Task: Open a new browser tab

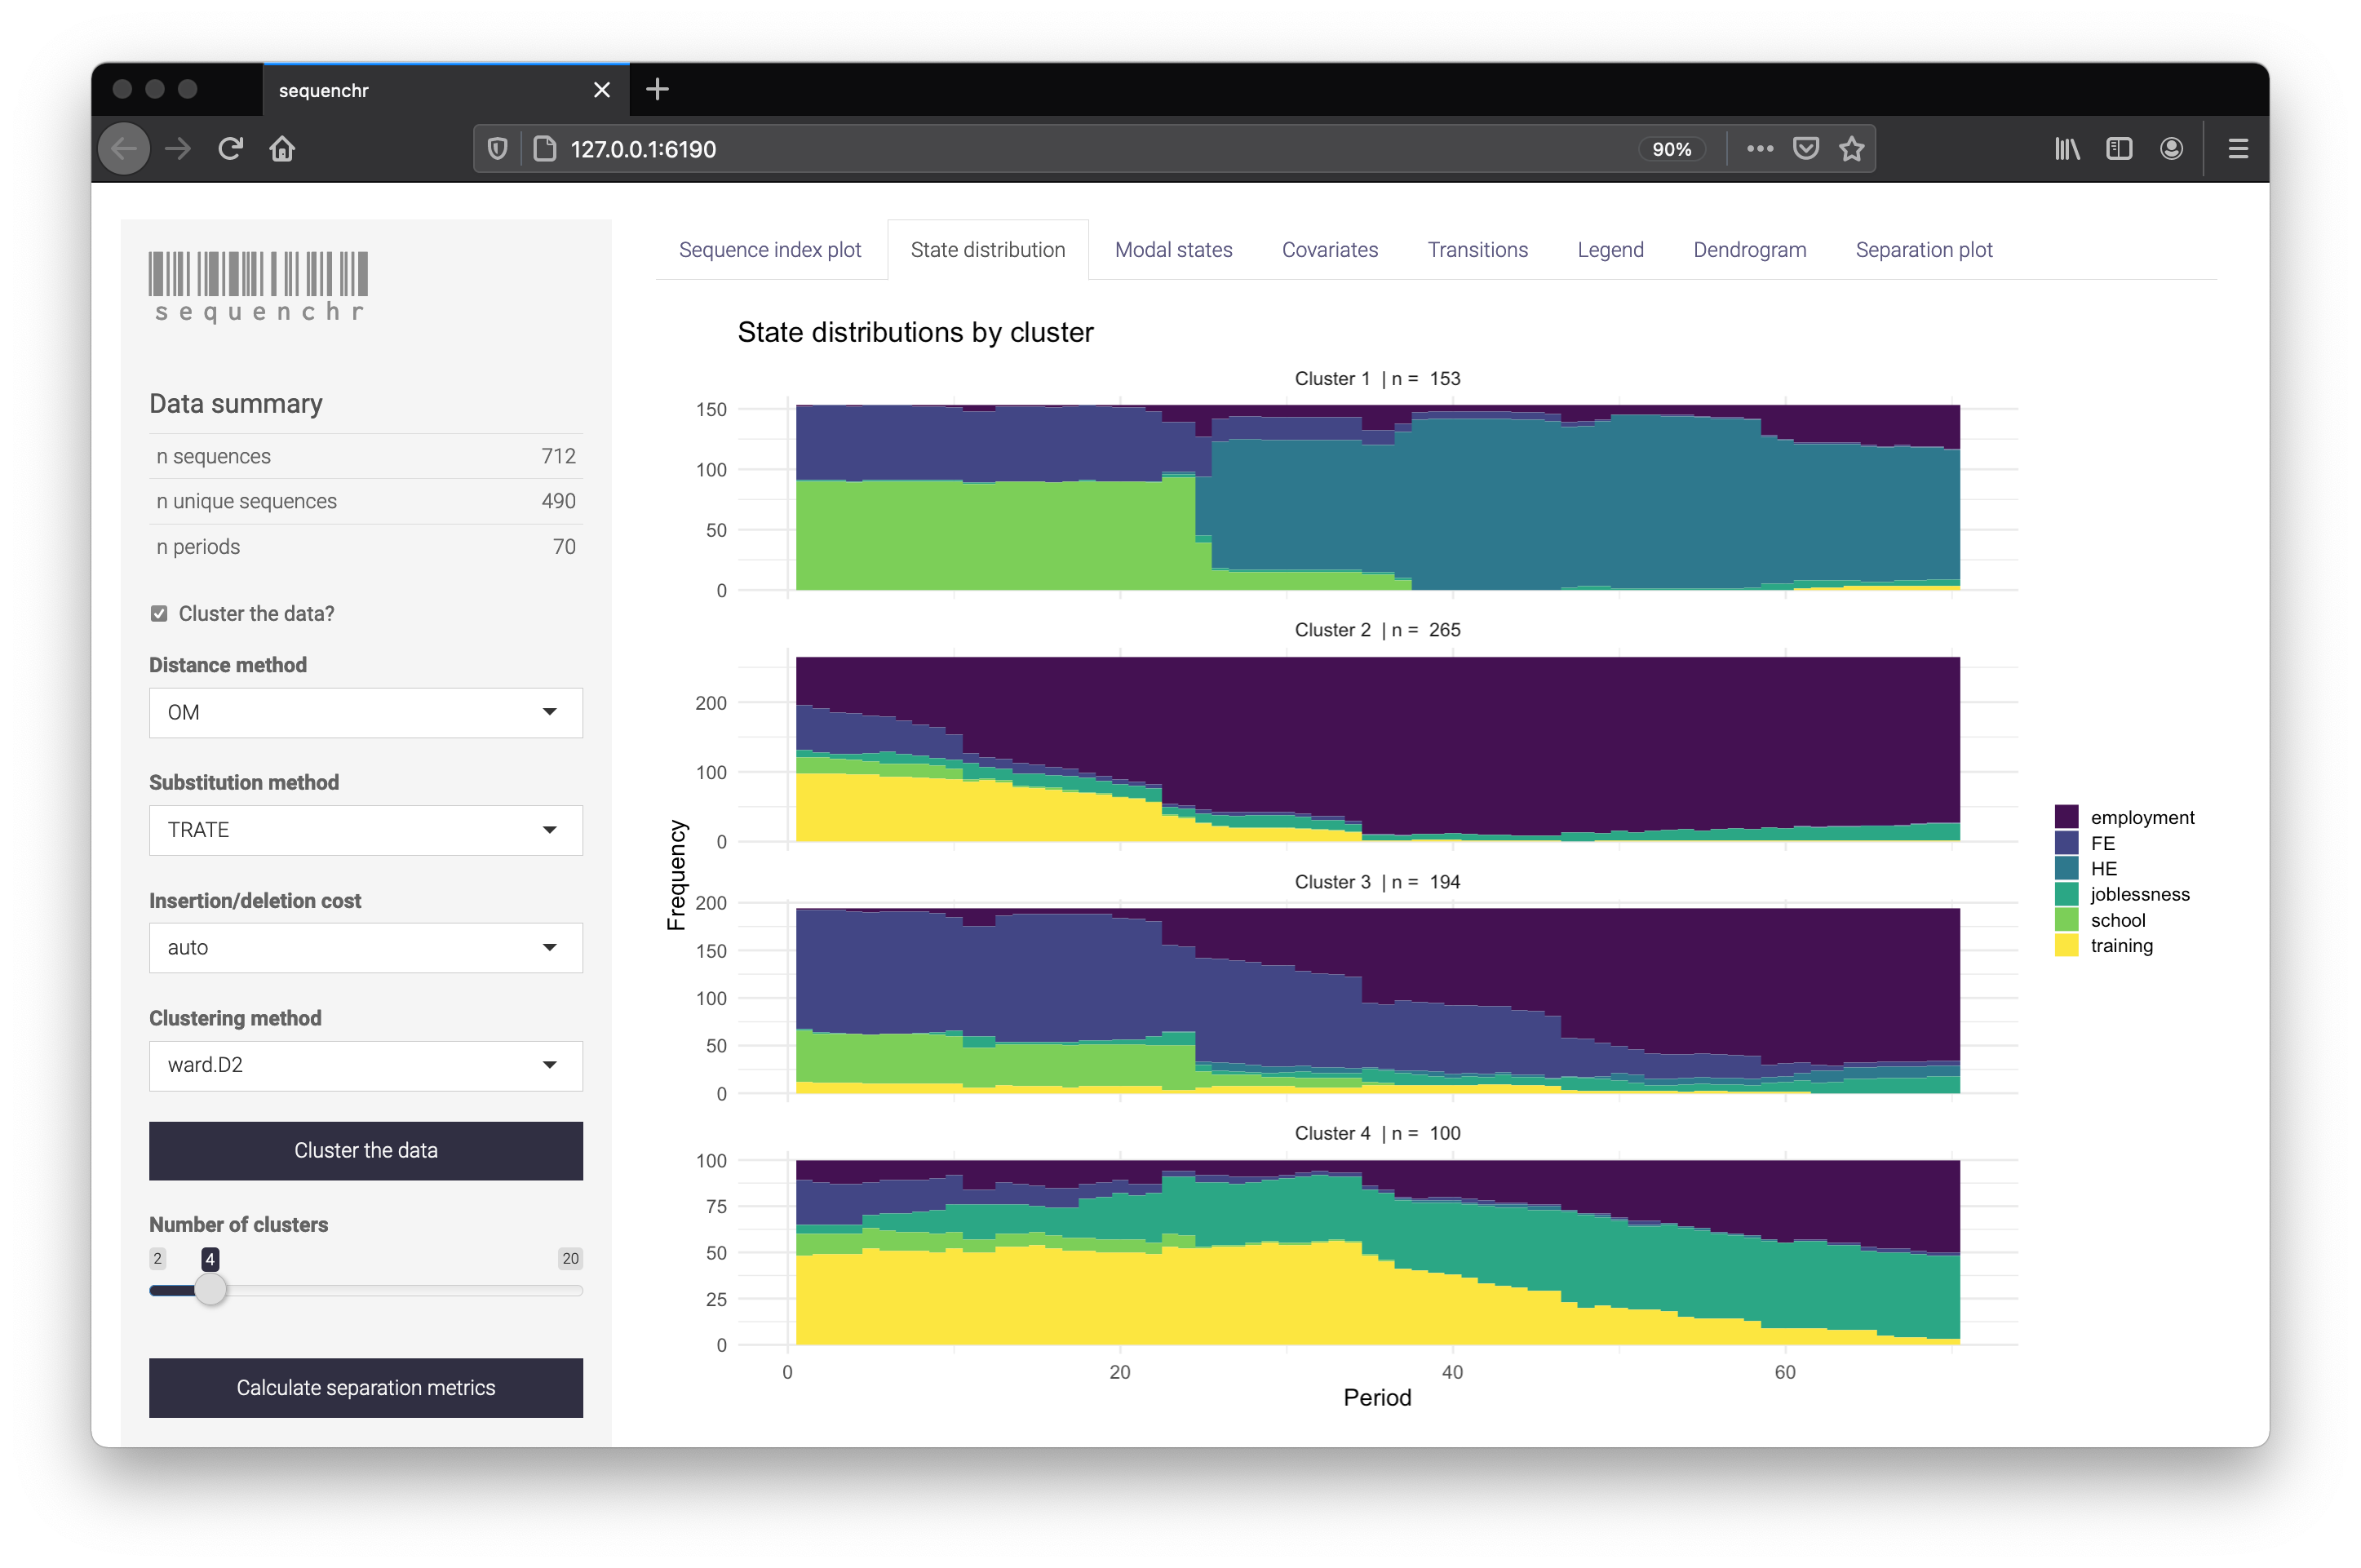Action: click(657, 90)
